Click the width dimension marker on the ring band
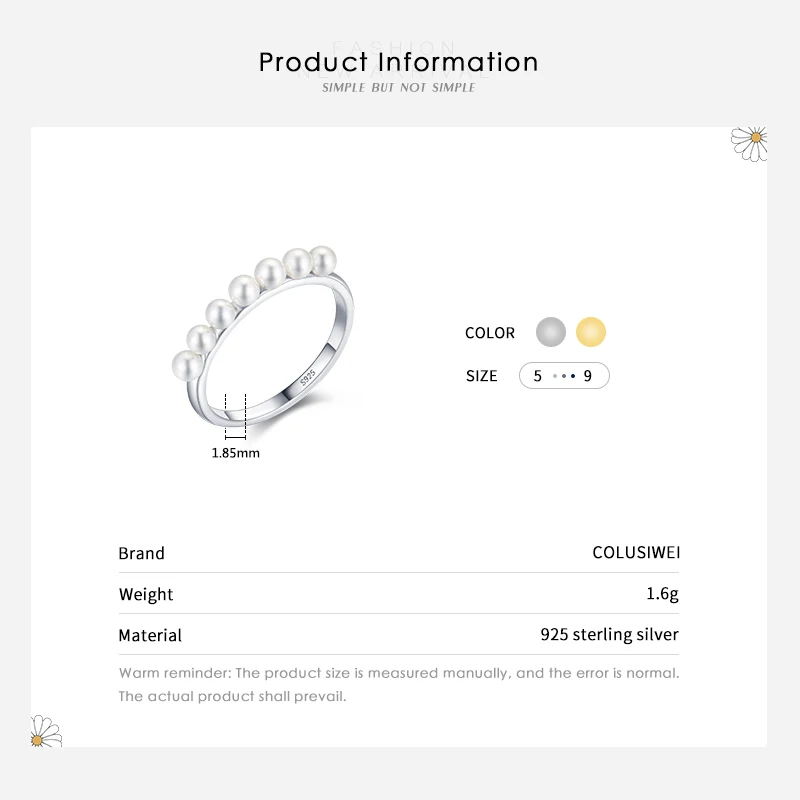Screen dimensions: 800x800 point(235,416)
